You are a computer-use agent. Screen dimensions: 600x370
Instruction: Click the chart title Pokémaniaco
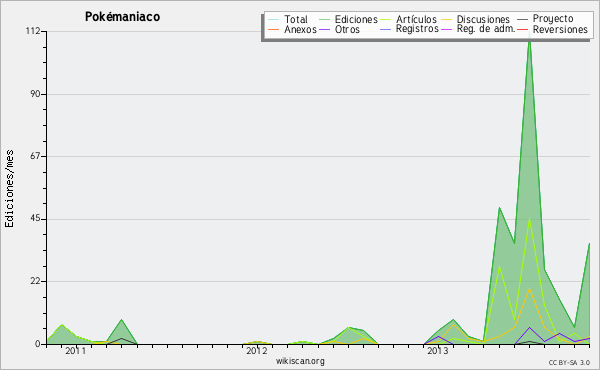(122, 17)
